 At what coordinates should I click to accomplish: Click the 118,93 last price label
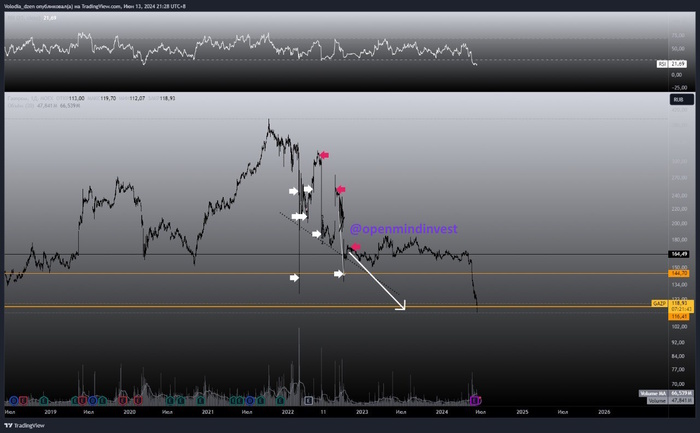(x=679, y=303)
